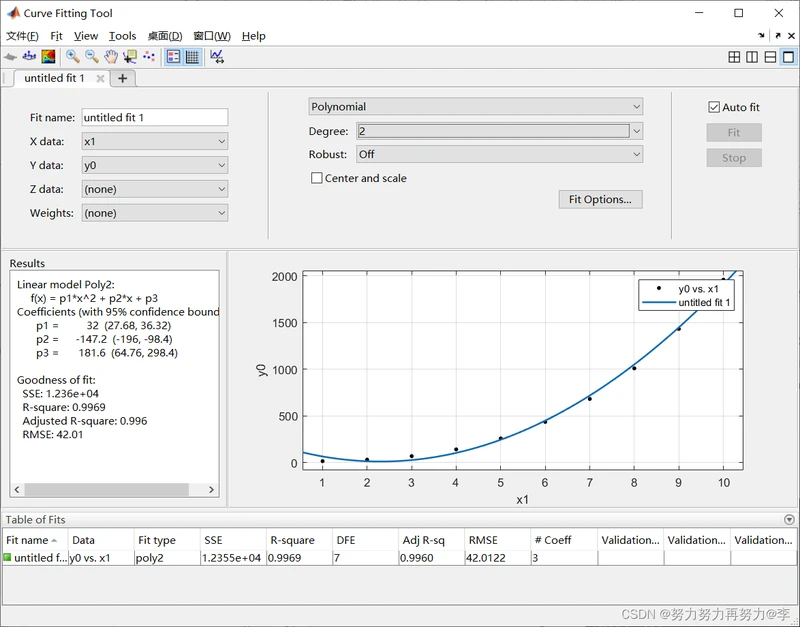Screen dimensions: 800x627
Task: Add a new fit with the plus tab
Action: point(122,78)
